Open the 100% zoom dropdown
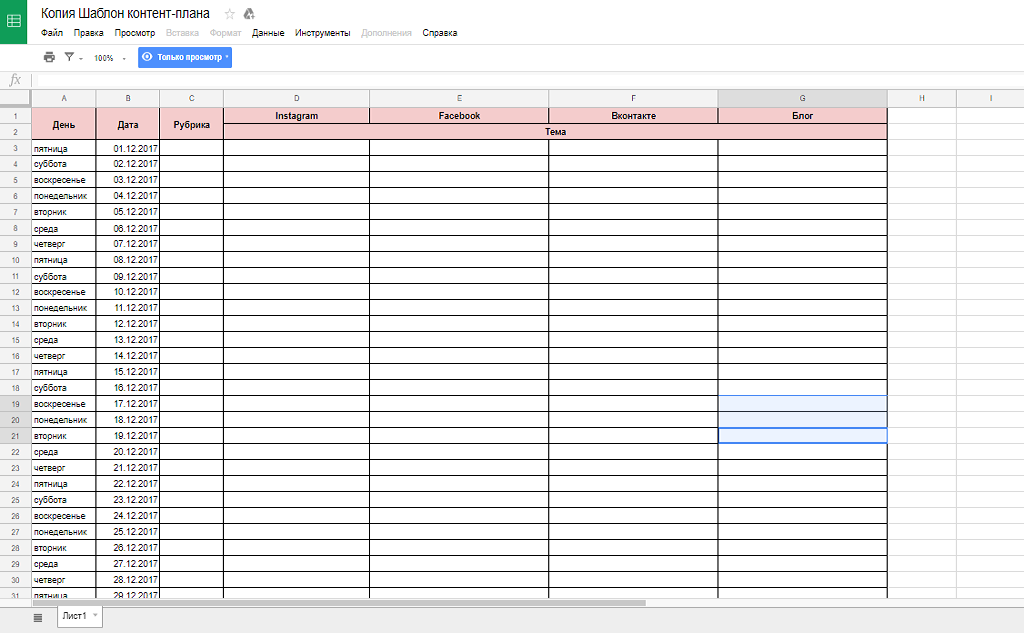Screen dimensions: 1024x633 109,58
